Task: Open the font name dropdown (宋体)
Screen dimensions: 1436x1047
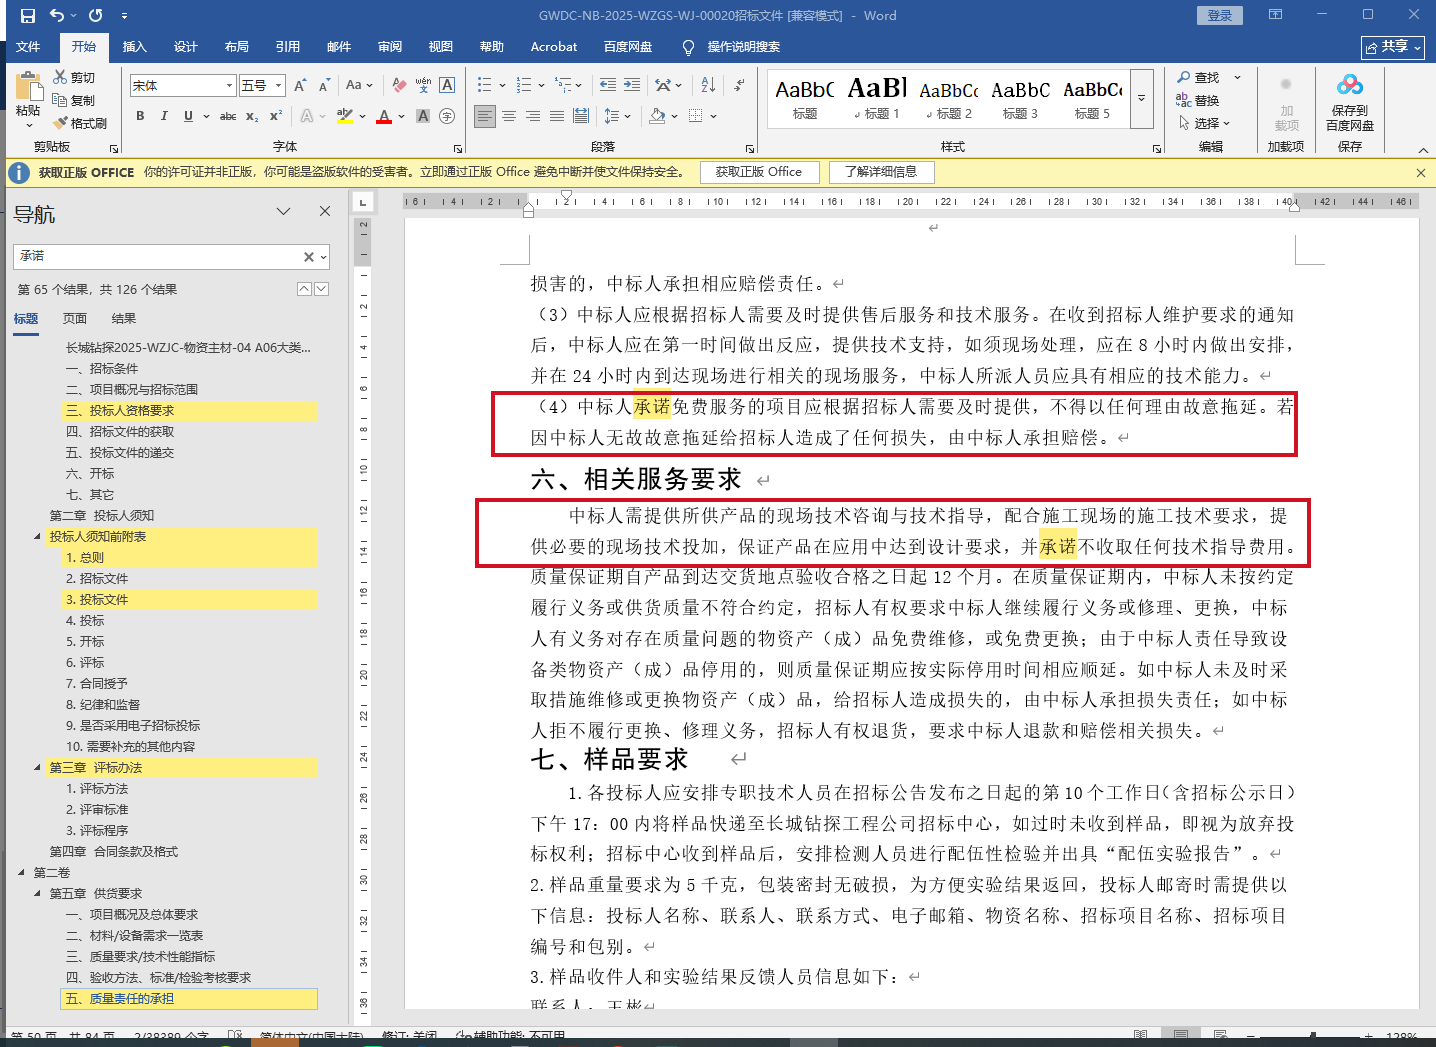Action: pyautogui.click(x=229, y=85)
